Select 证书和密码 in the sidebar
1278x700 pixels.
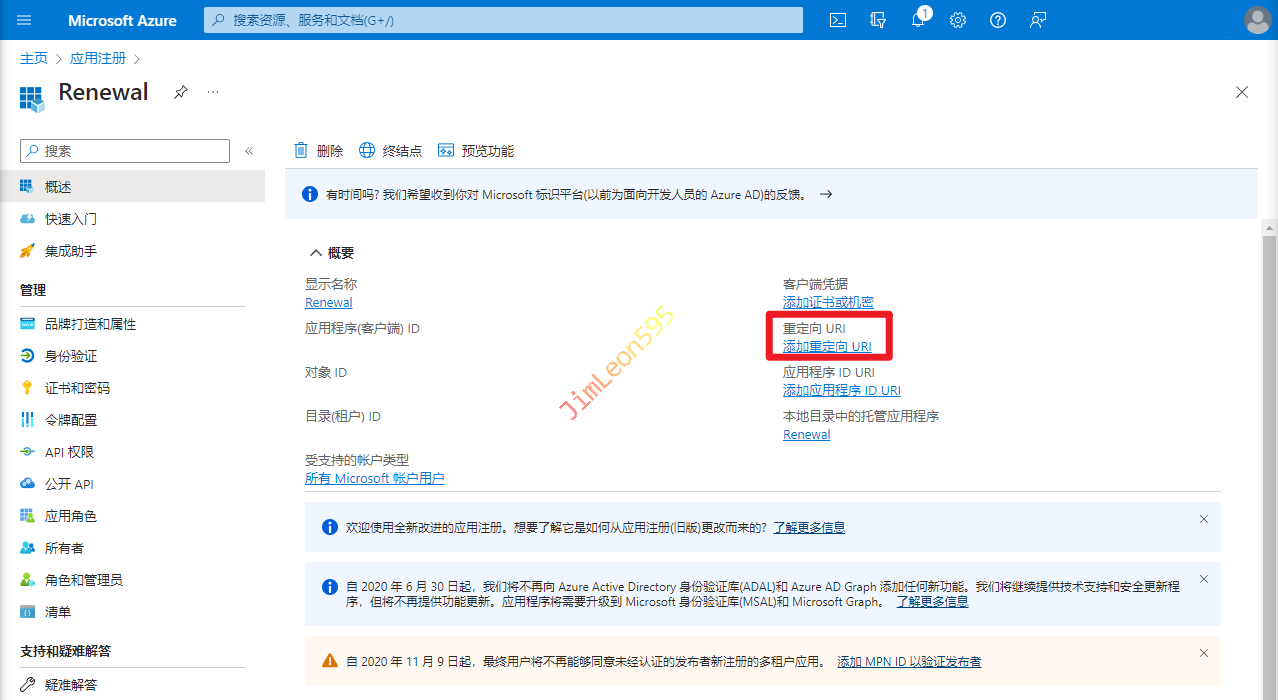[77, 388]
